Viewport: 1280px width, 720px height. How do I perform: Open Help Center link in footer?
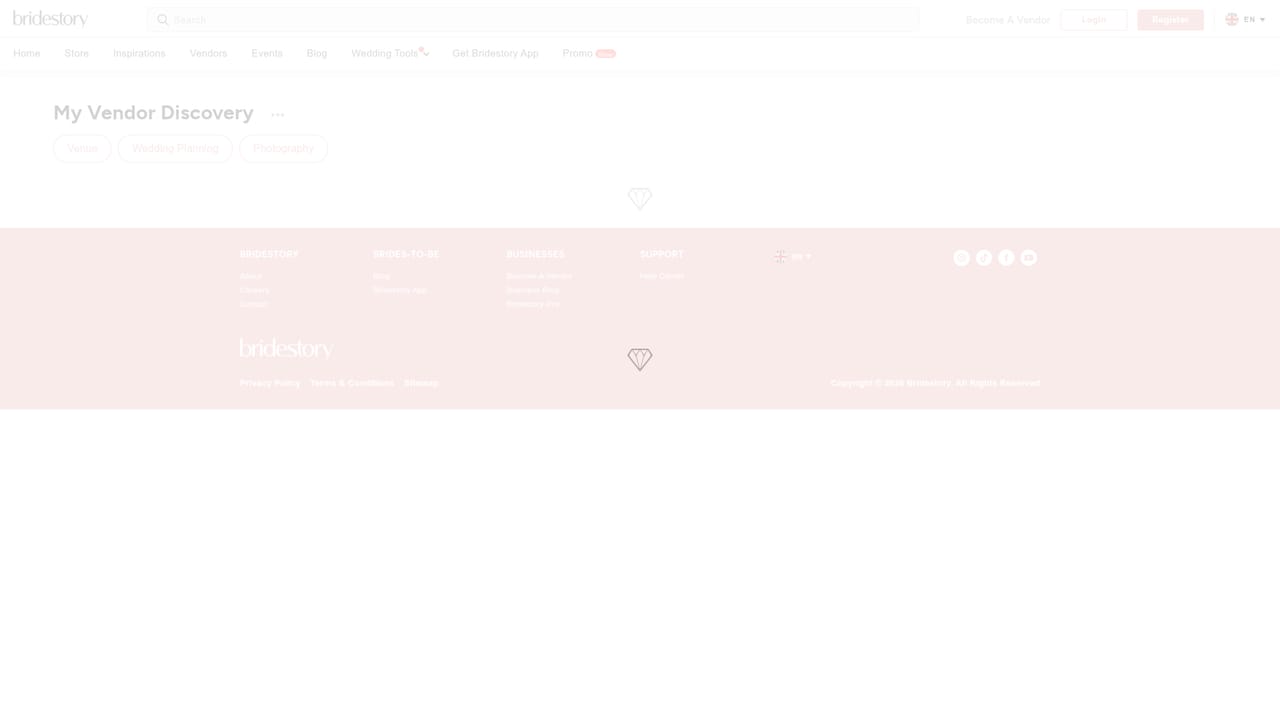click(x=662, y=276)
